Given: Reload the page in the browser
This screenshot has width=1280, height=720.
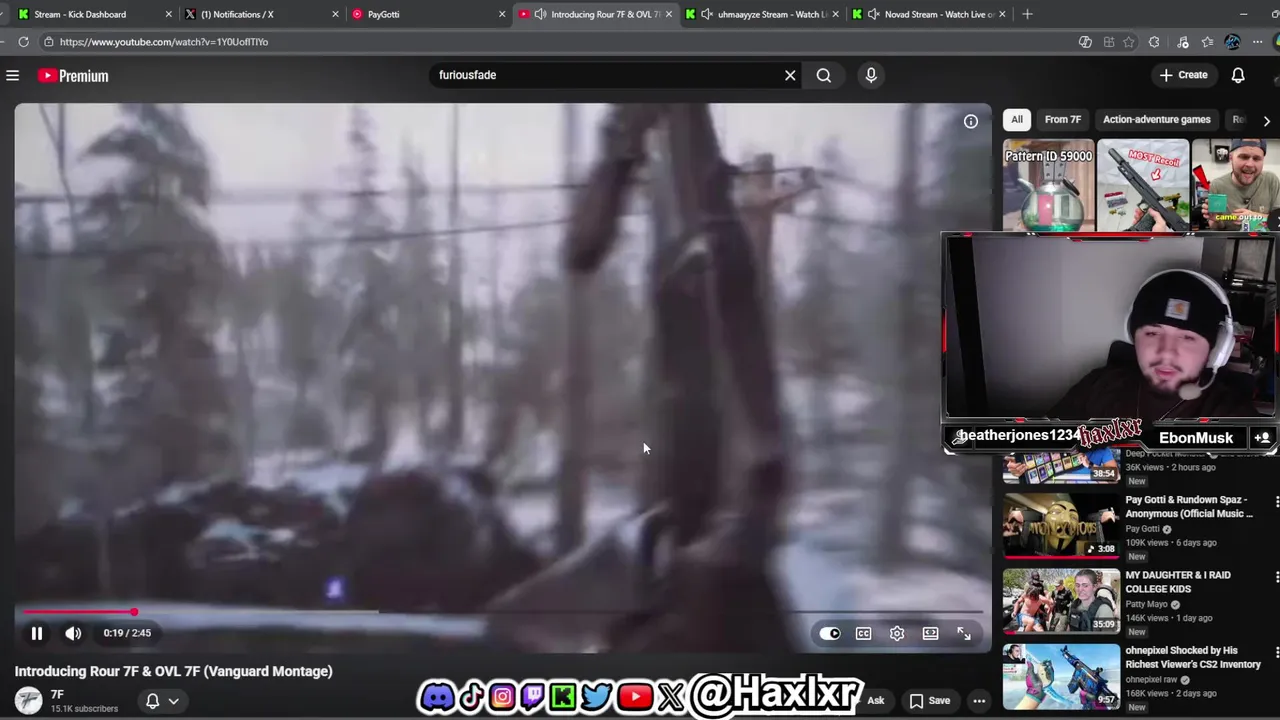Looking at the screenshot, I should click(23, 42).
